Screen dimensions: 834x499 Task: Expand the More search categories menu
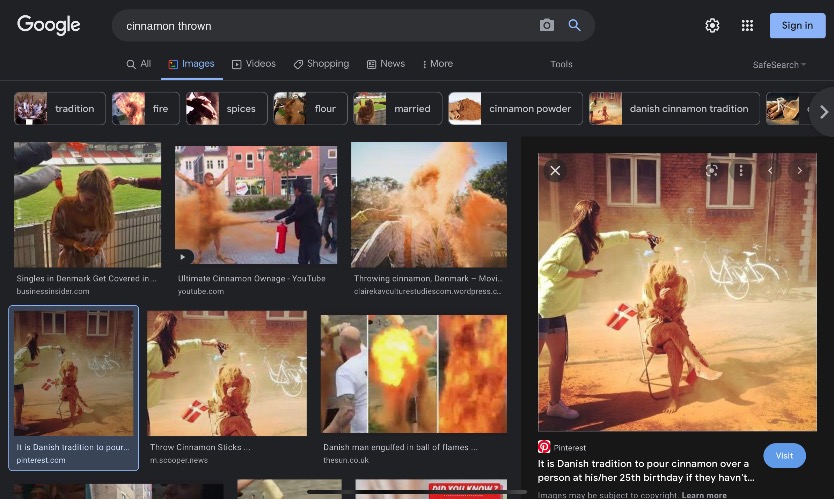coord(437,64)
